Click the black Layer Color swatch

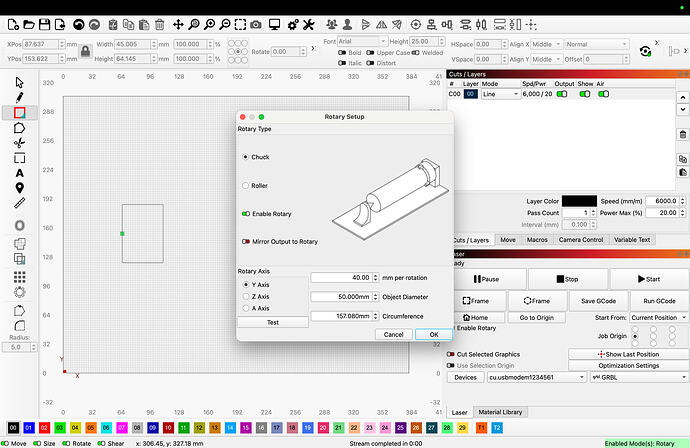click(x=579, y=201)
